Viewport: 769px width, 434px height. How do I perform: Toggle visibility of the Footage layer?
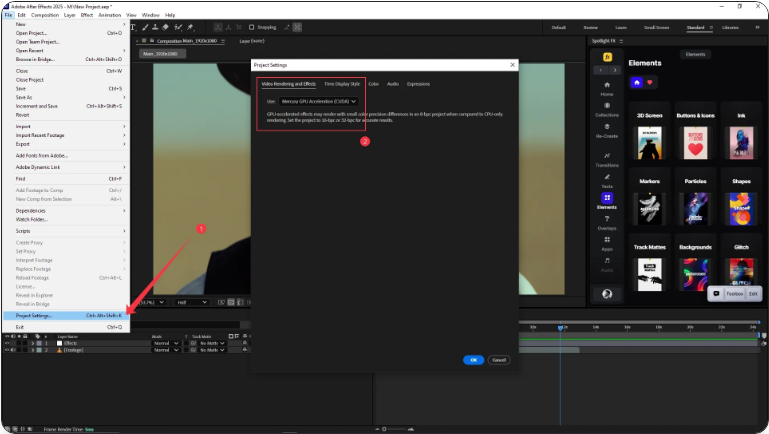[7, 350]
